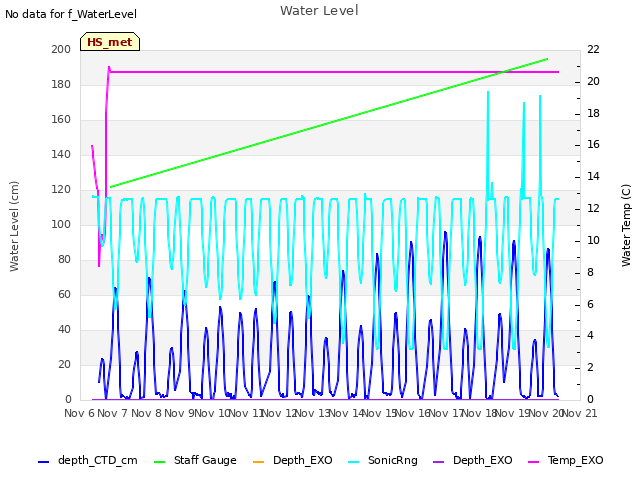Click the blue depth_CTD_cm legend swatch
640x480 pixels.
pos(43,461)
